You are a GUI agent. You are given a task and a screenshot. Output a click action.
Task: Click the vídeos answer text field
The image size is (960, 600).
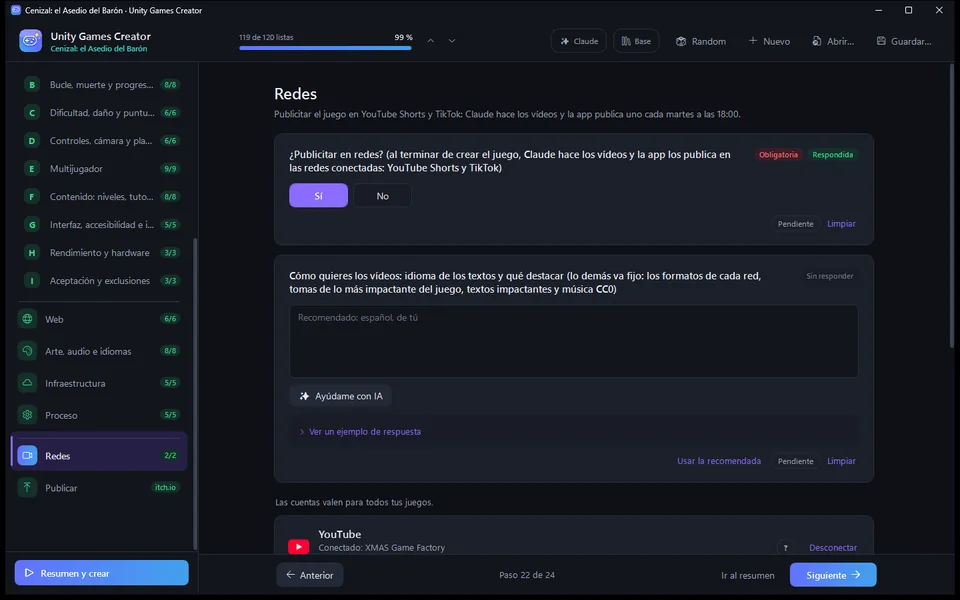coord(574,341)
